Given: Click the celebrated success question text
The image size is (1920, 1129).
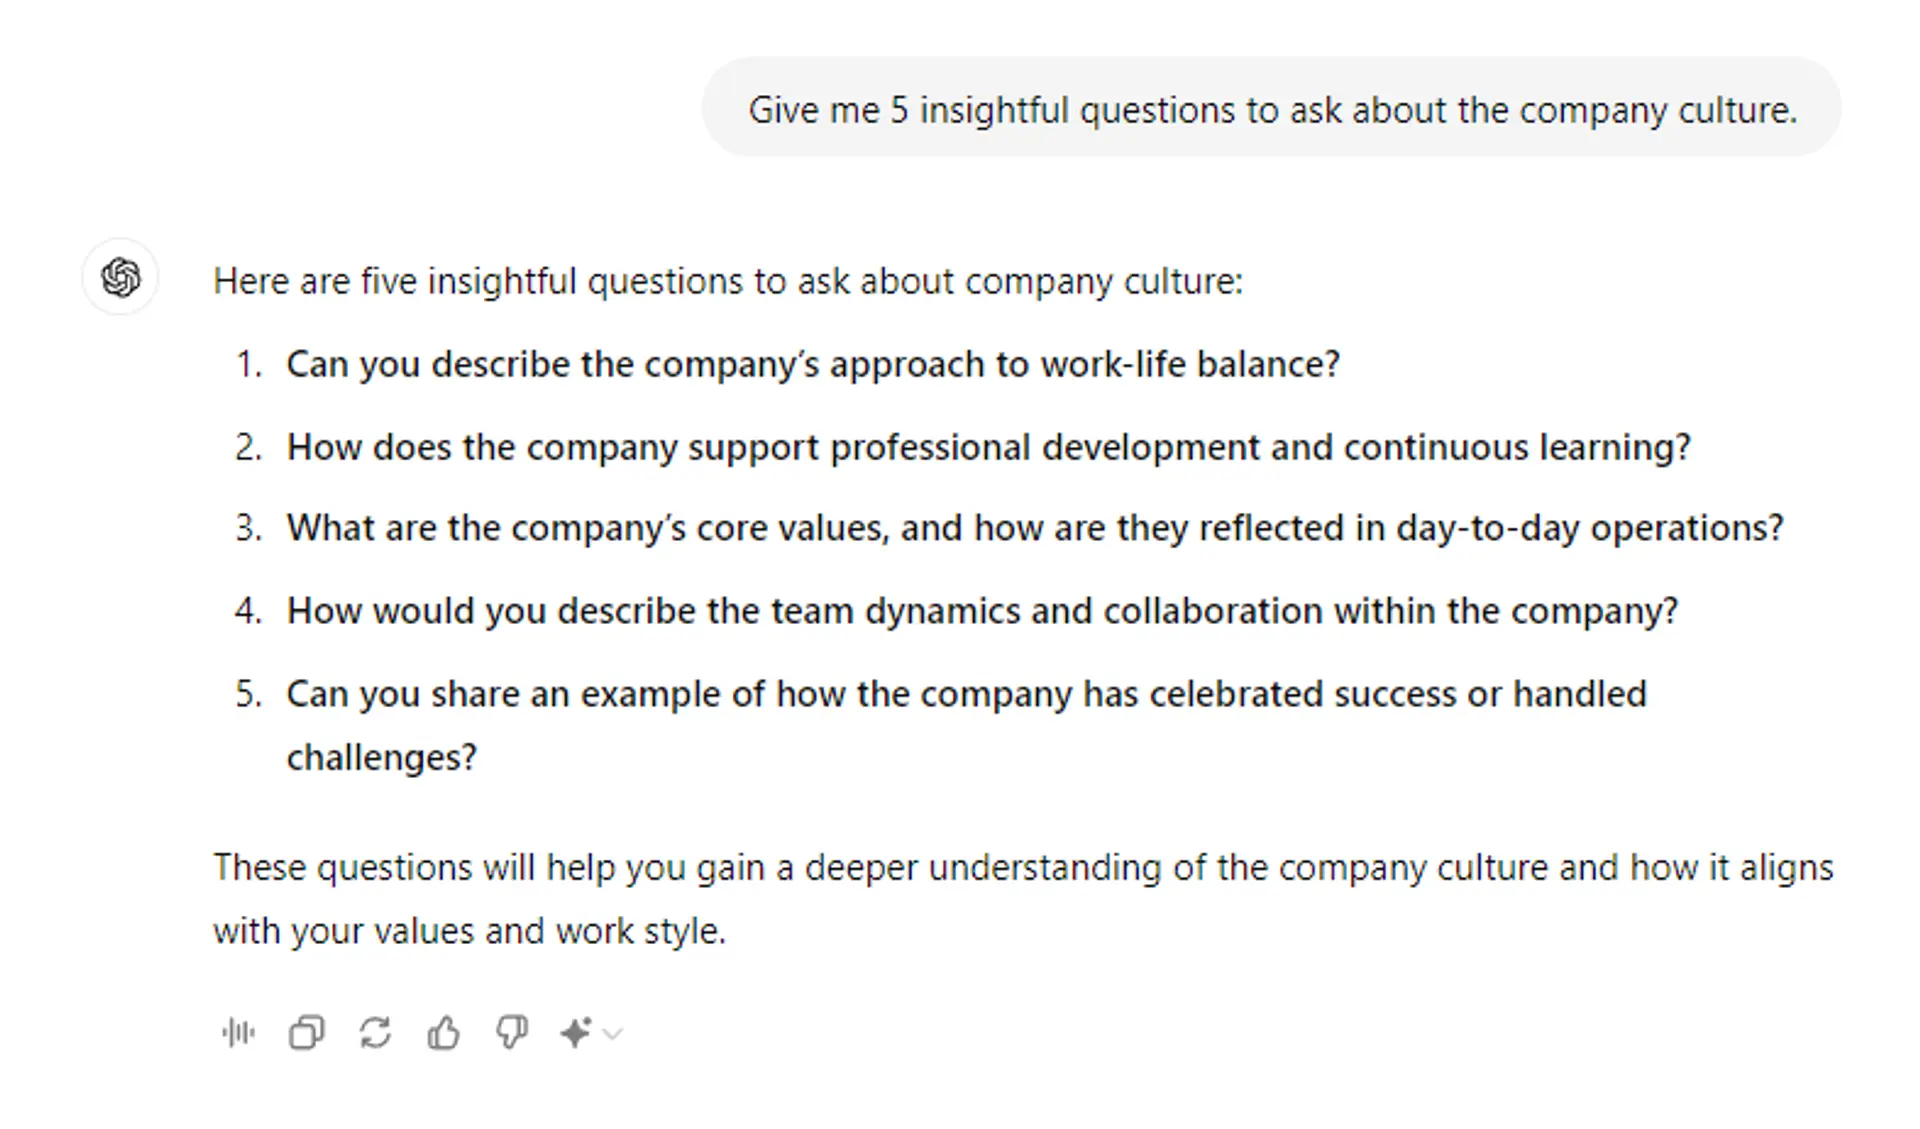Looking at the screenshot, I should pyautogui.click(x=966, y=694).
